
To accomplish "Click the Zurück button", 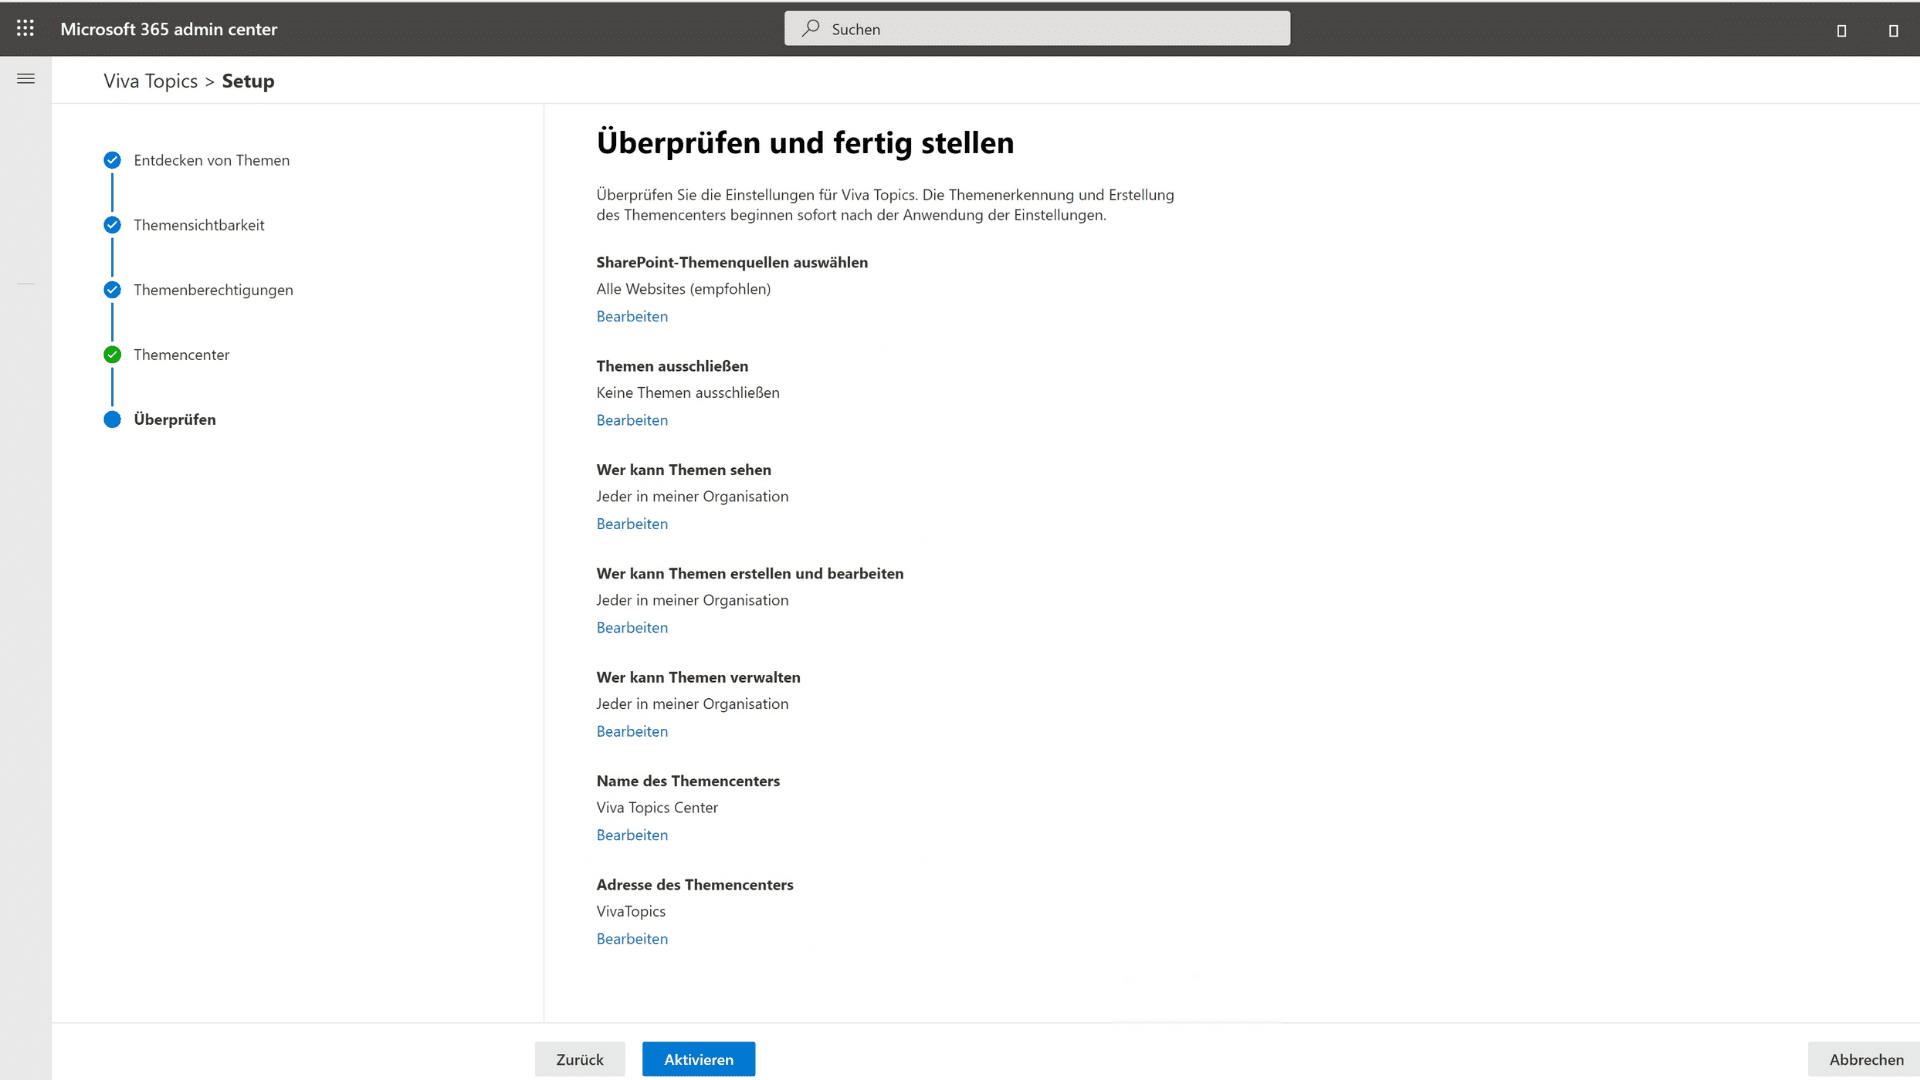I will point(580,1059).
